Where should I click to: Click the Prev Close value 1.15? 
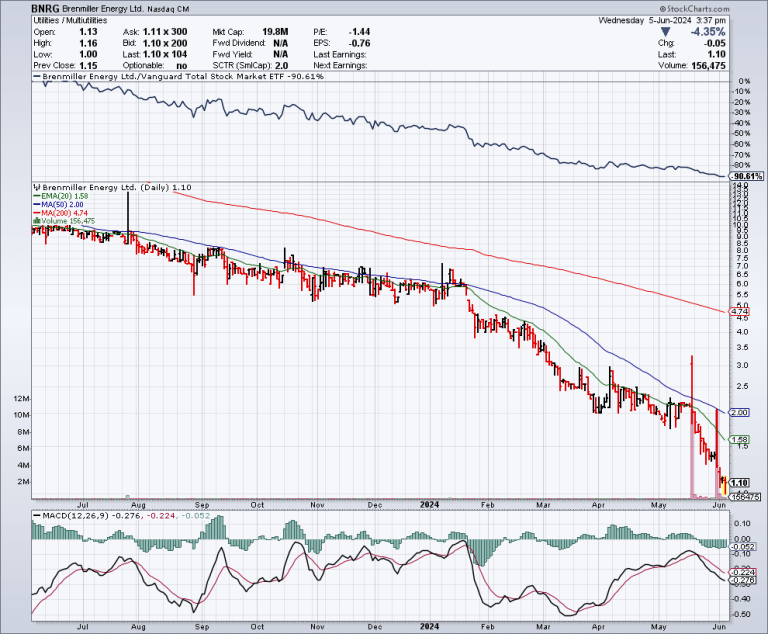click(x=88, y=66)
